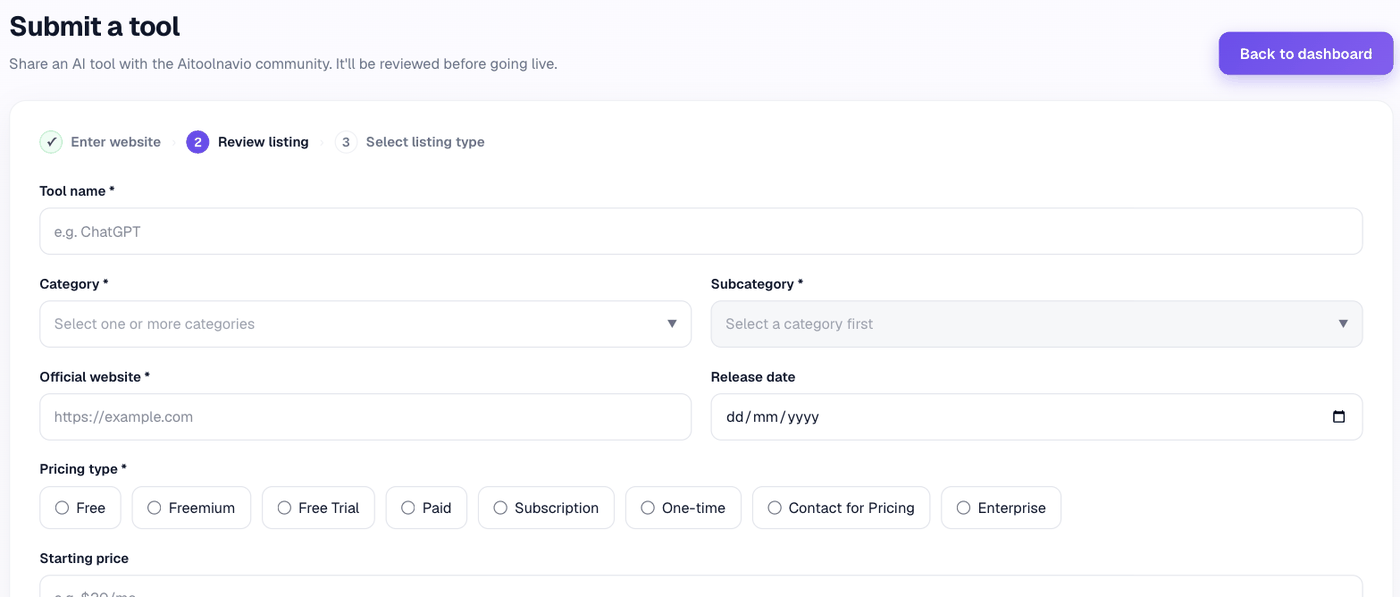
Task: Click the Starting price label
Action: (84, 558)
